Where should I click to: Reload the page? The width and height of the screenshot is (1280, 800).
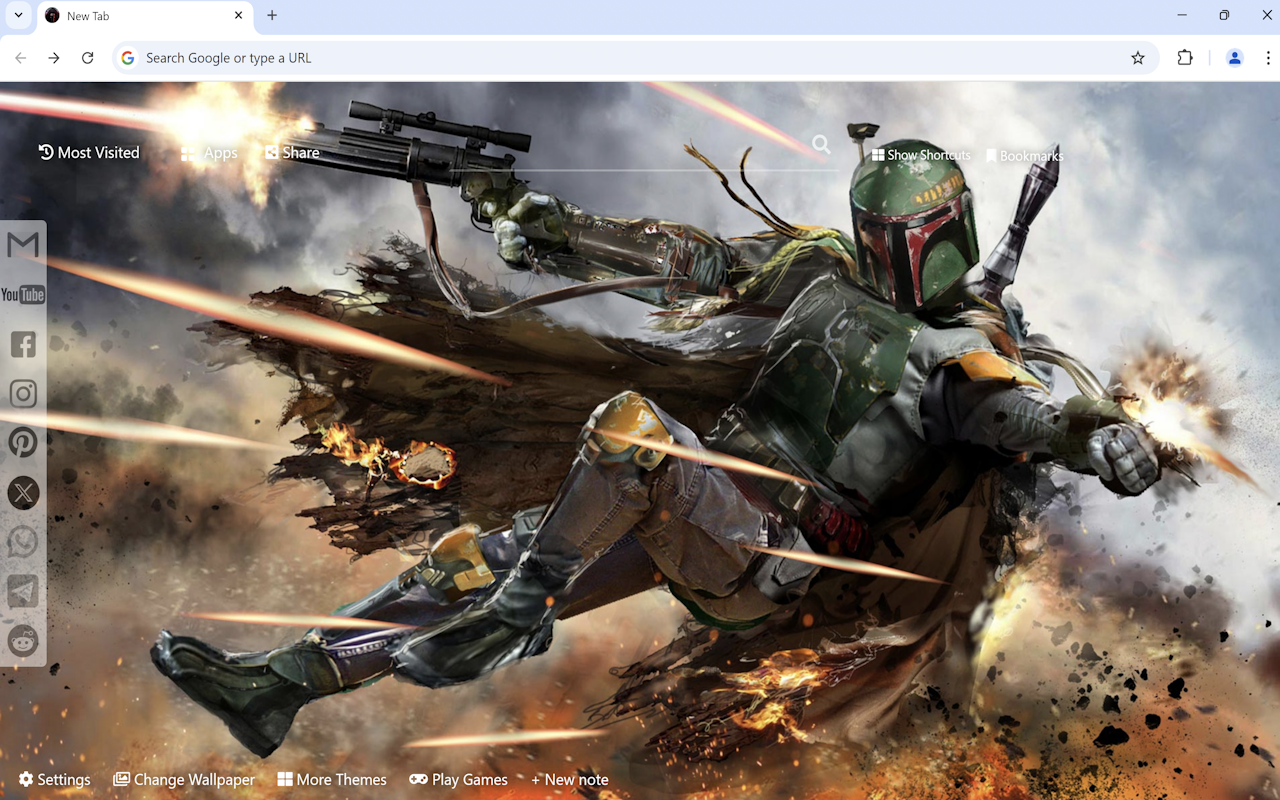pyautogui.click(x=87, y=58)
